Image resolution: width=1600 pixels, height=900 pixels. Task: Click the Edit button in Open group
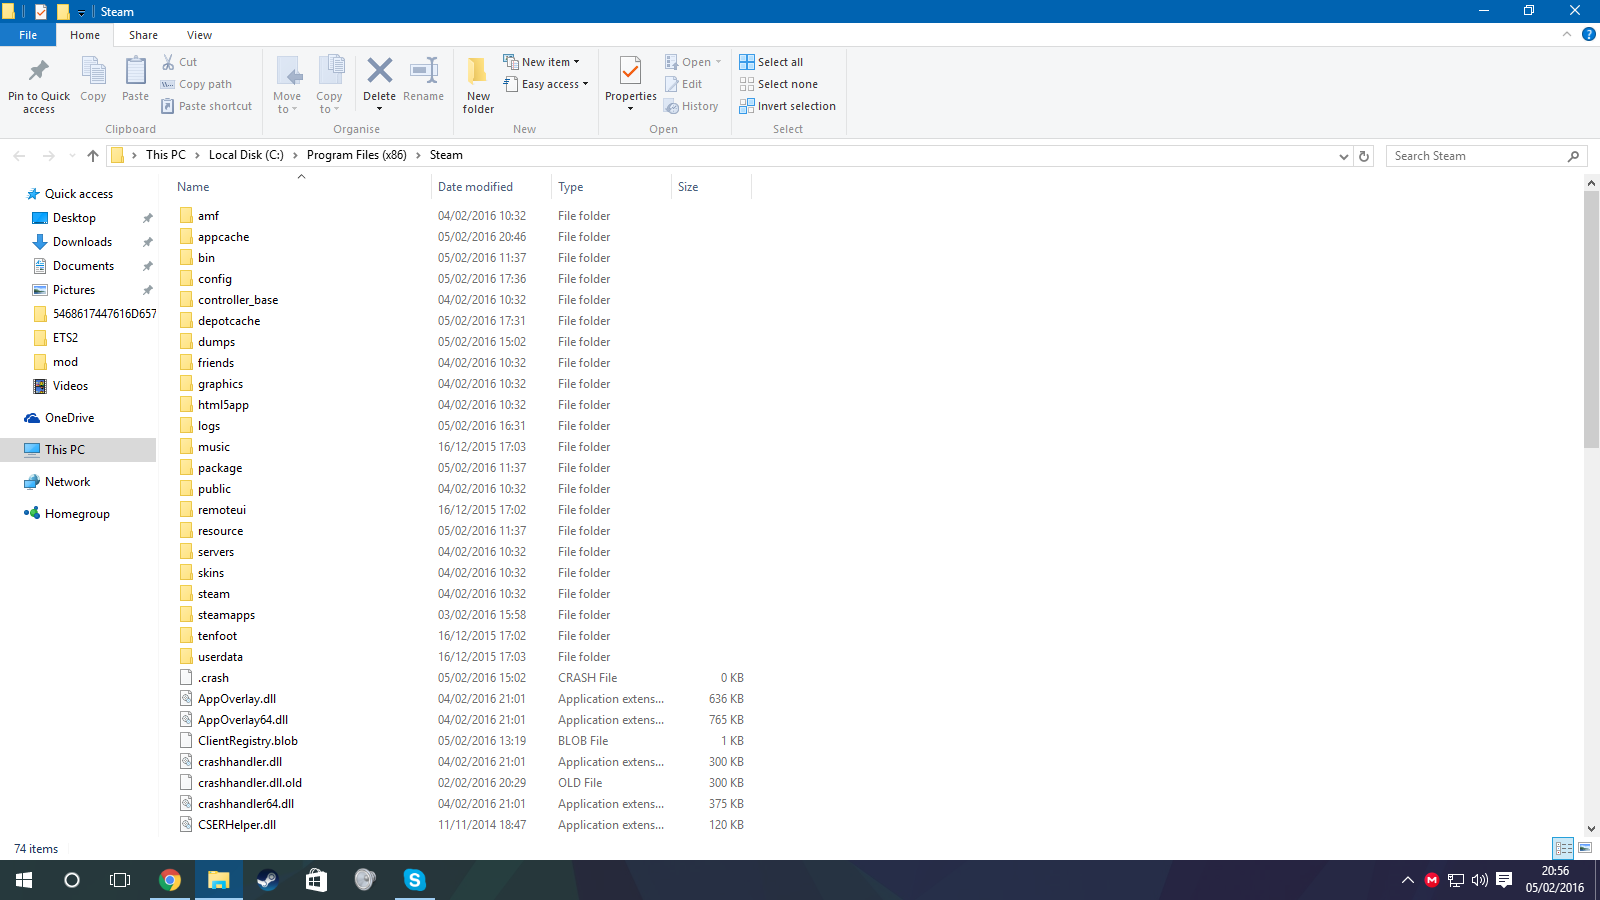[684, 84]
